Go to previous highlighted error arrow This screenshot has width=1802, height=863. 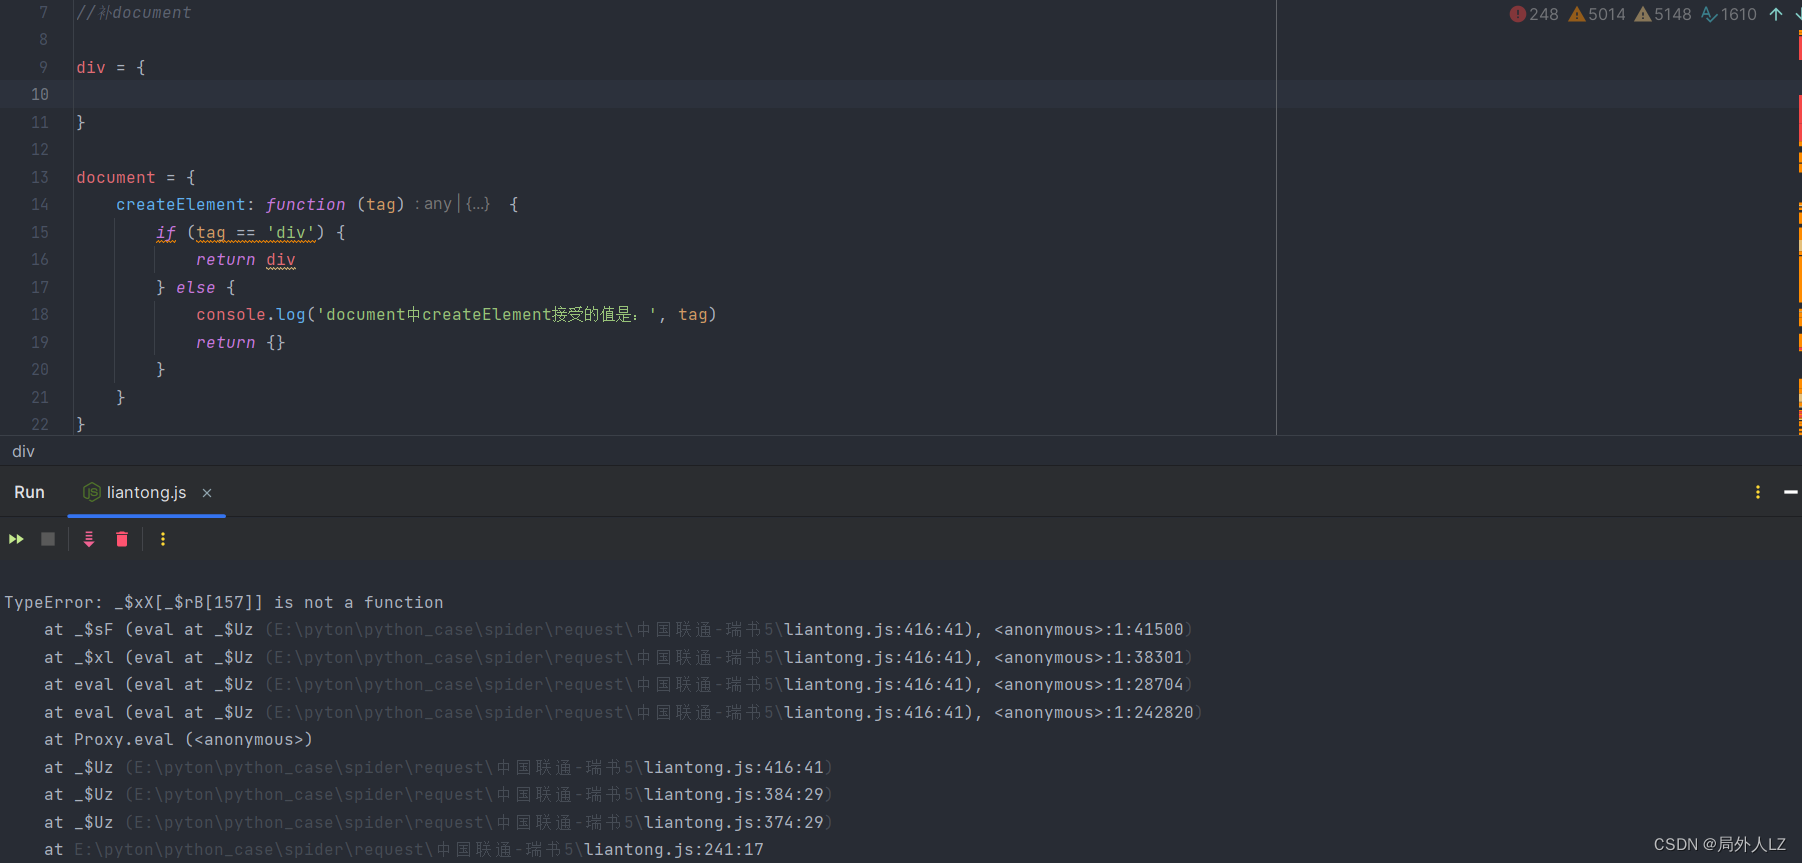pyautogui.click(x=1776, y=14)
